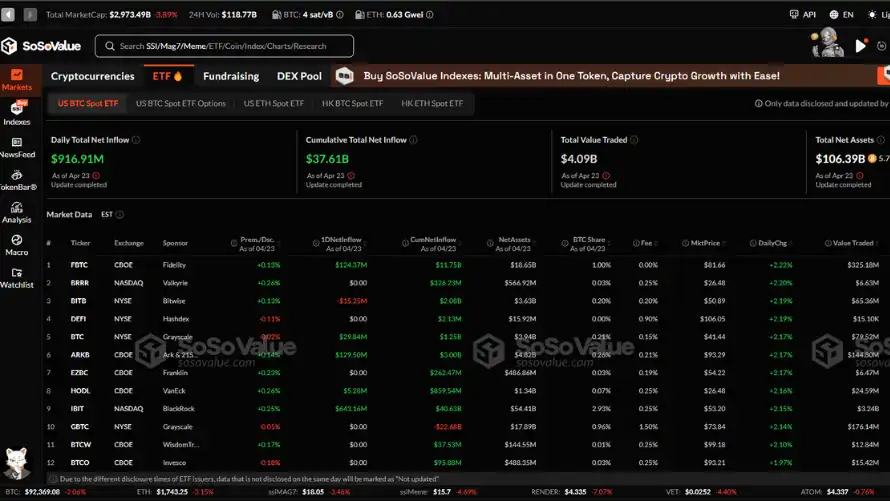890x501 pixels.
Task: Open the IBIT ticker row
Action: 466,409
